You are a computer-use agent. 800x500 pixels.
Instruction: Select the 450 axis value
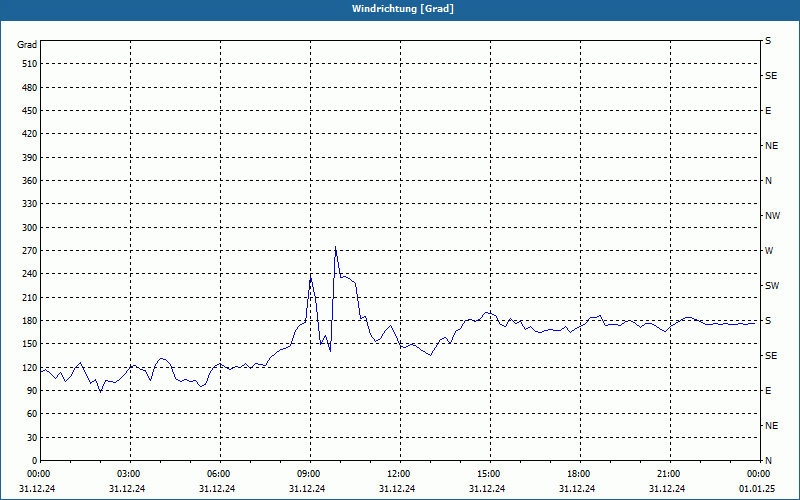pyautogui.click(x=30, y=111)
